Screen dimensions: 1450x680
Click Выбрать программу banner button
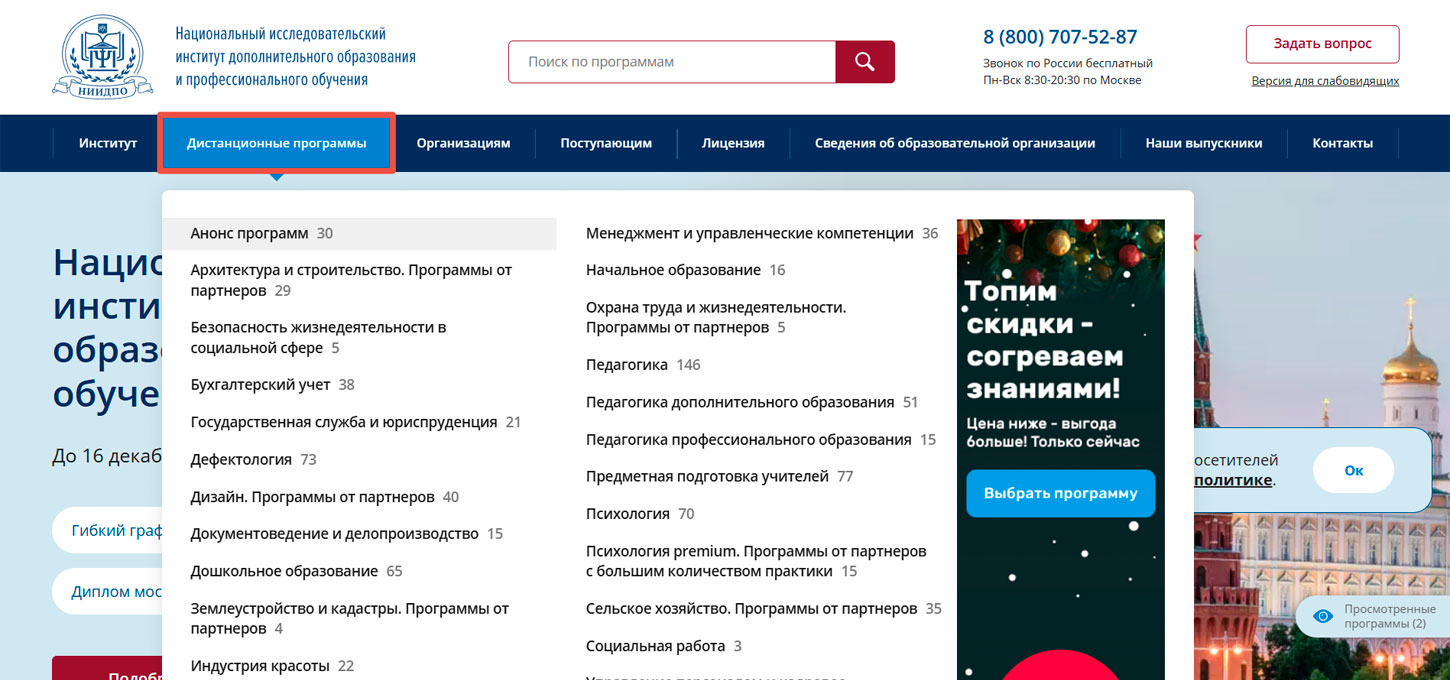(1061, 493)
